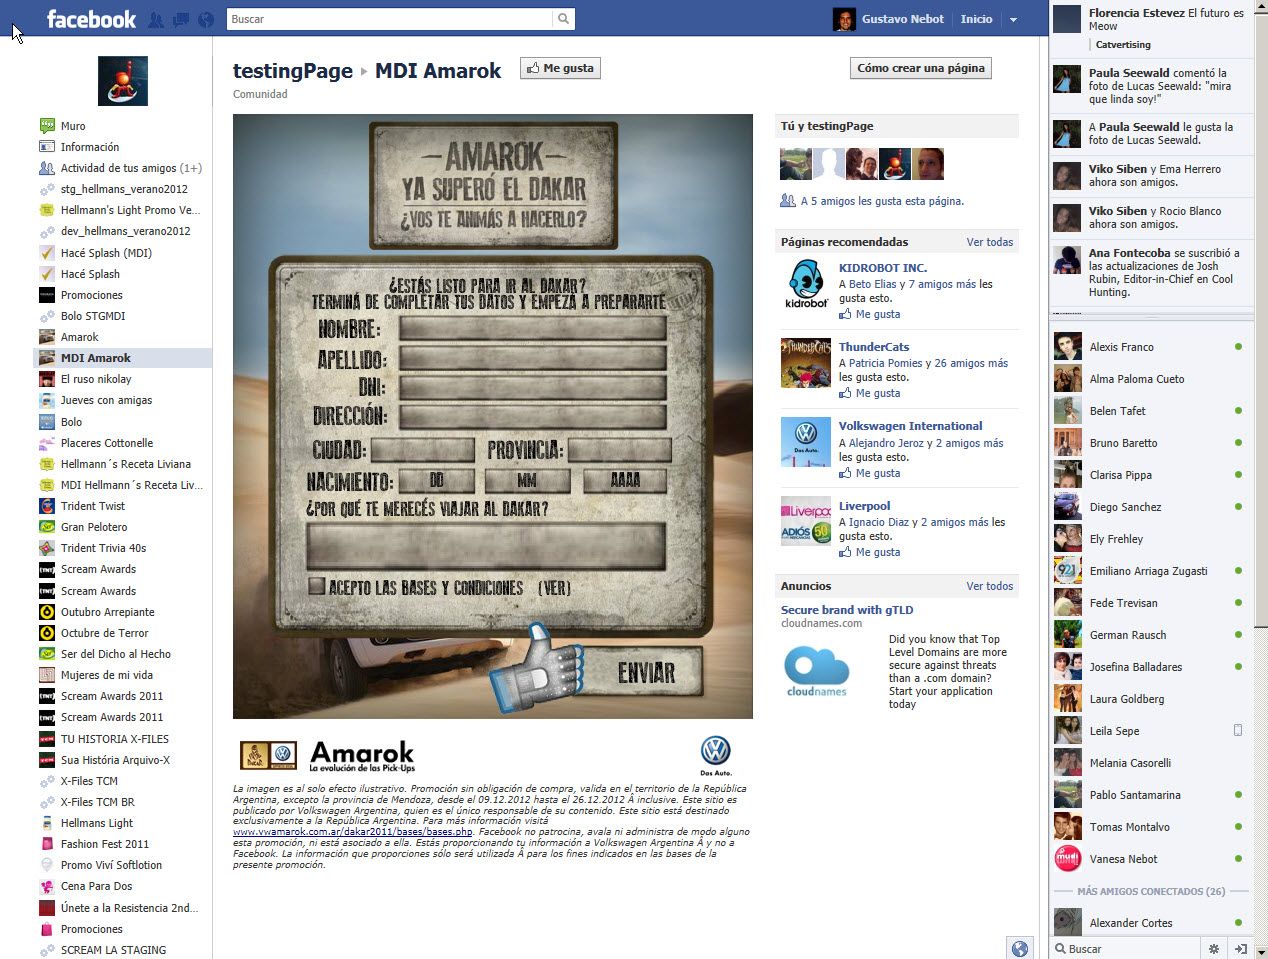Click the Gran Pelotero app icon in sidebar
The image size is (1268, 959).
pyautogui.click(x=47, y=527)
